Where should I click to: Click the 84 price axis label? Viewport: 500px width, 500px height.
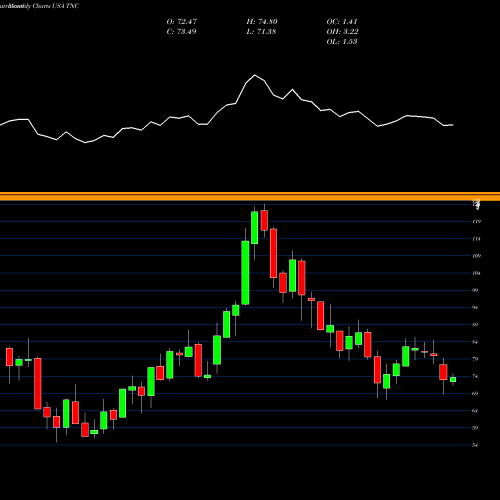point(476,342)
